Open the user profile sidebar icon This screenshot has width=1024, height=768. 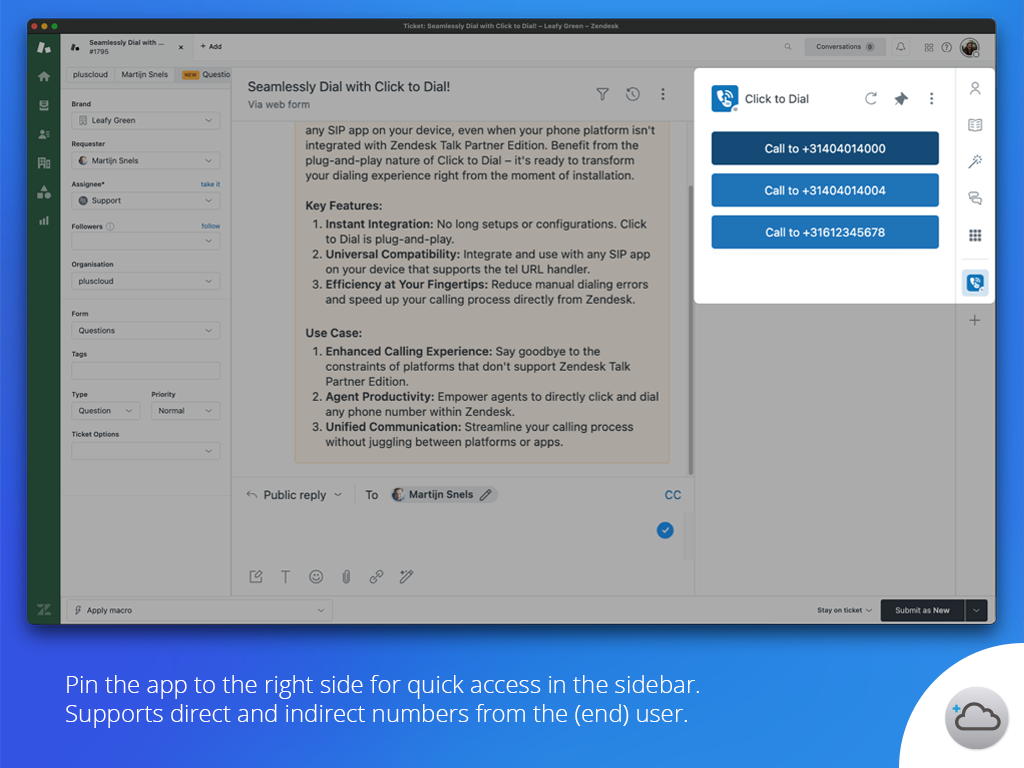click(x=975, y=89)
